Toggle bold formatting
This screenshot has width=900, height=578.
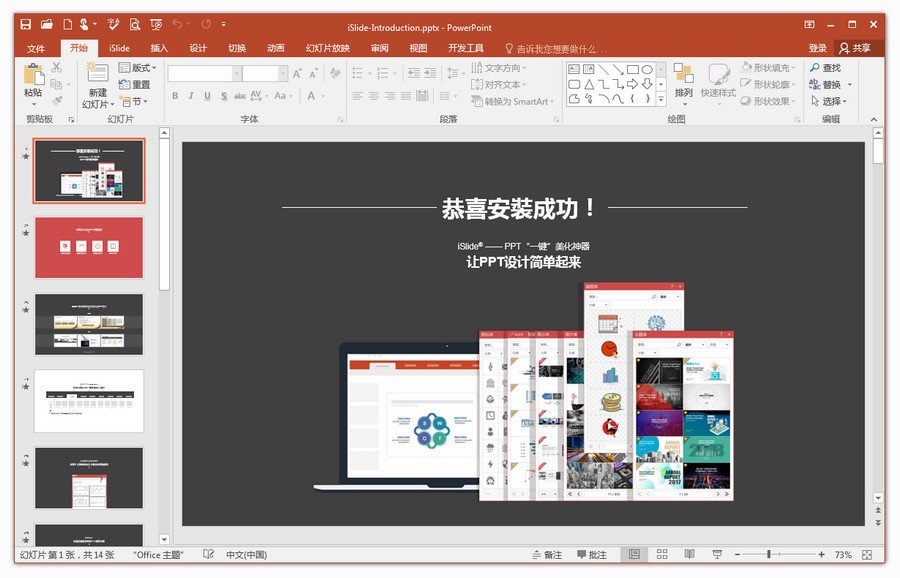[175, 95]
